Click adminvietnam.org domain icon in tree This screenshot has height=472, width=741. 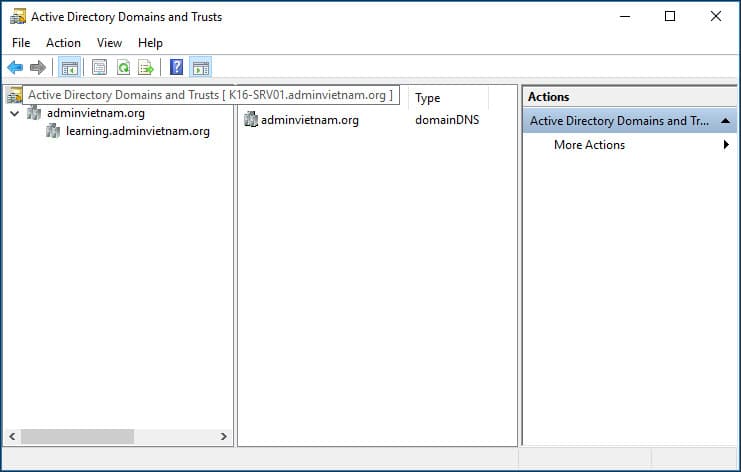click(34, 113)
